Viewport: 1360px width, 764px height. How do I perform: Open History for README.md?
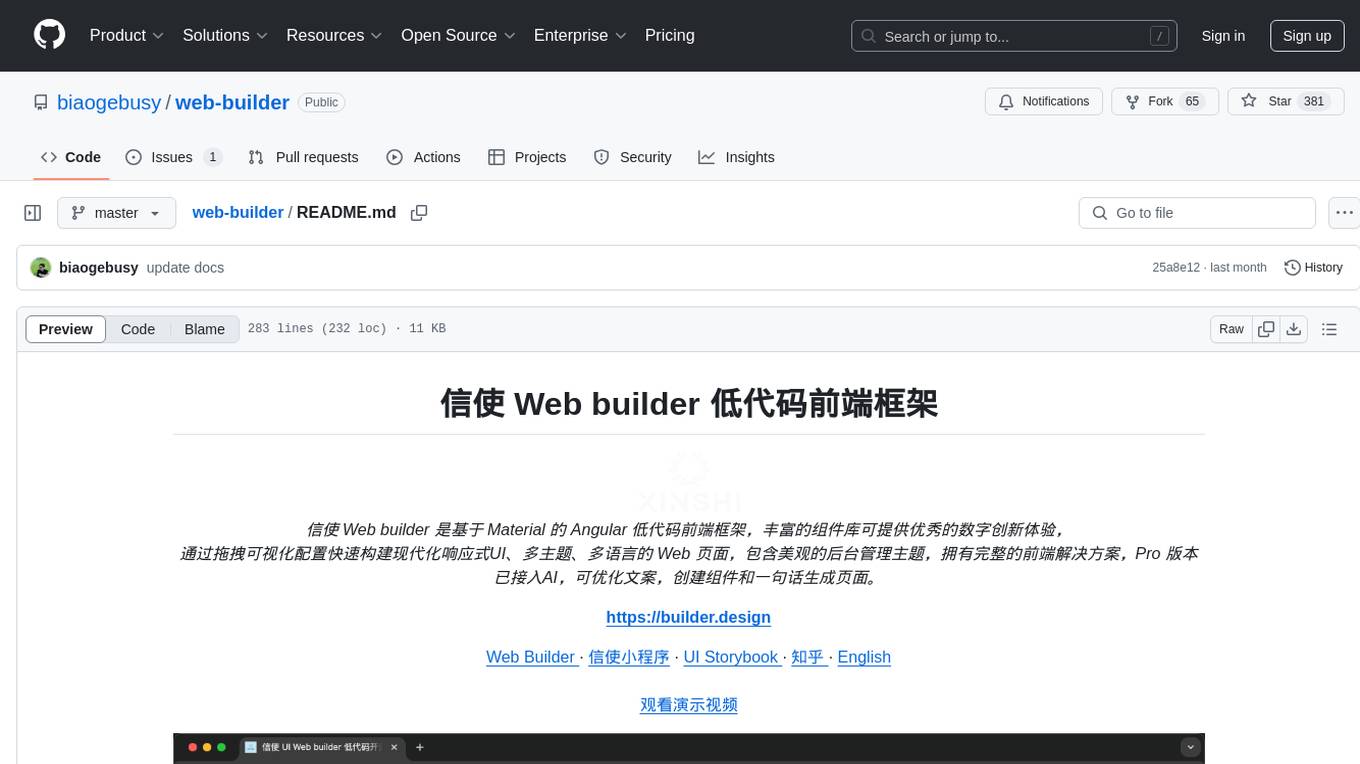pos(1313,268)
